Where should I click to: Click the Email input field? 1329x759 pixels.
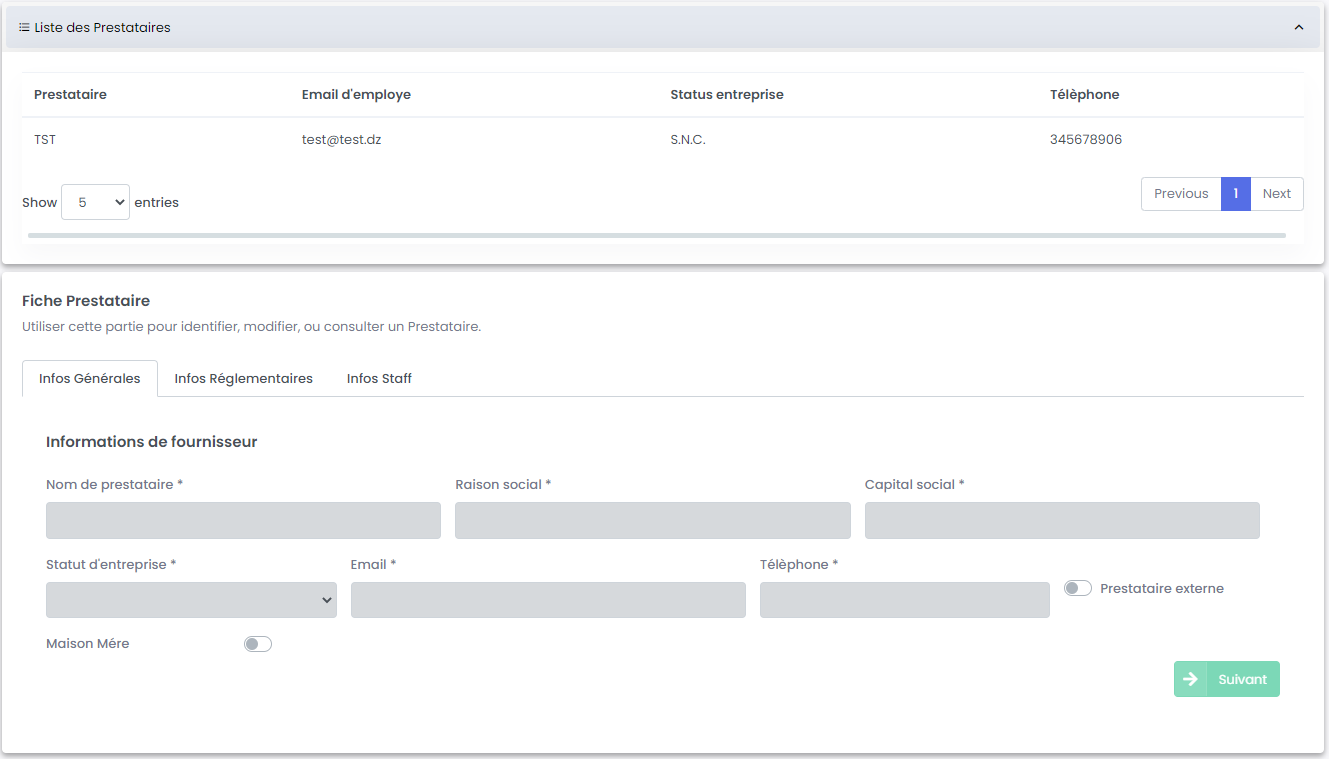click(548, 600)
